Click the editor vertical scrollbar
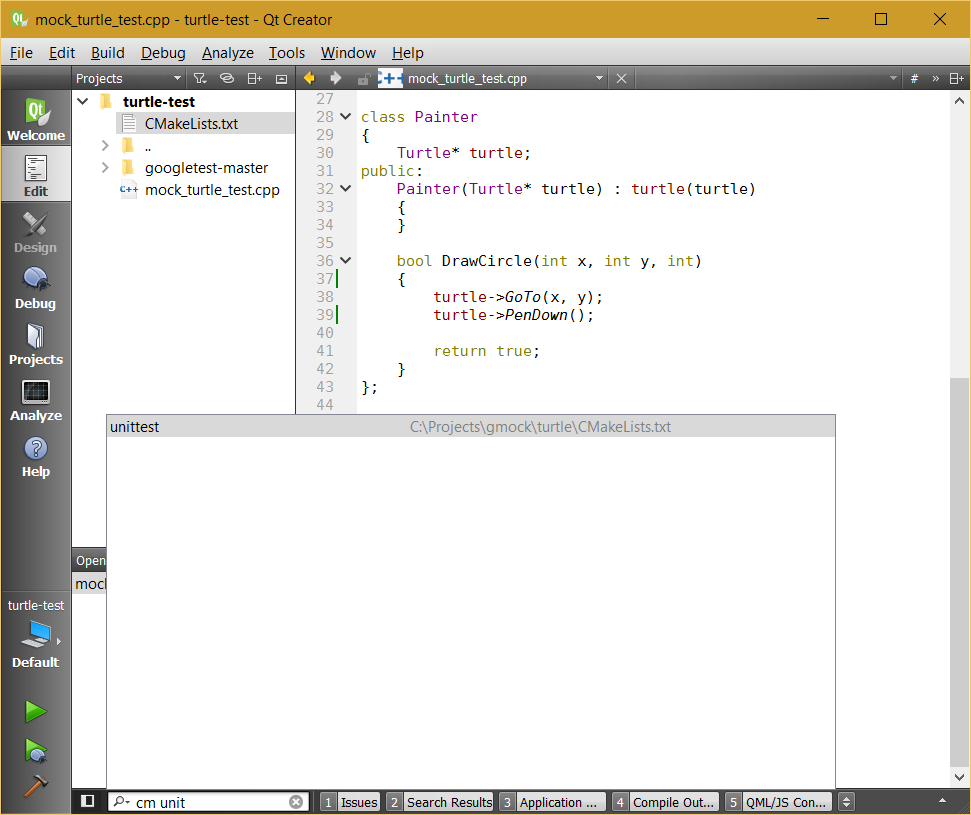The image size is (971, 815). (x=959, y=573)
